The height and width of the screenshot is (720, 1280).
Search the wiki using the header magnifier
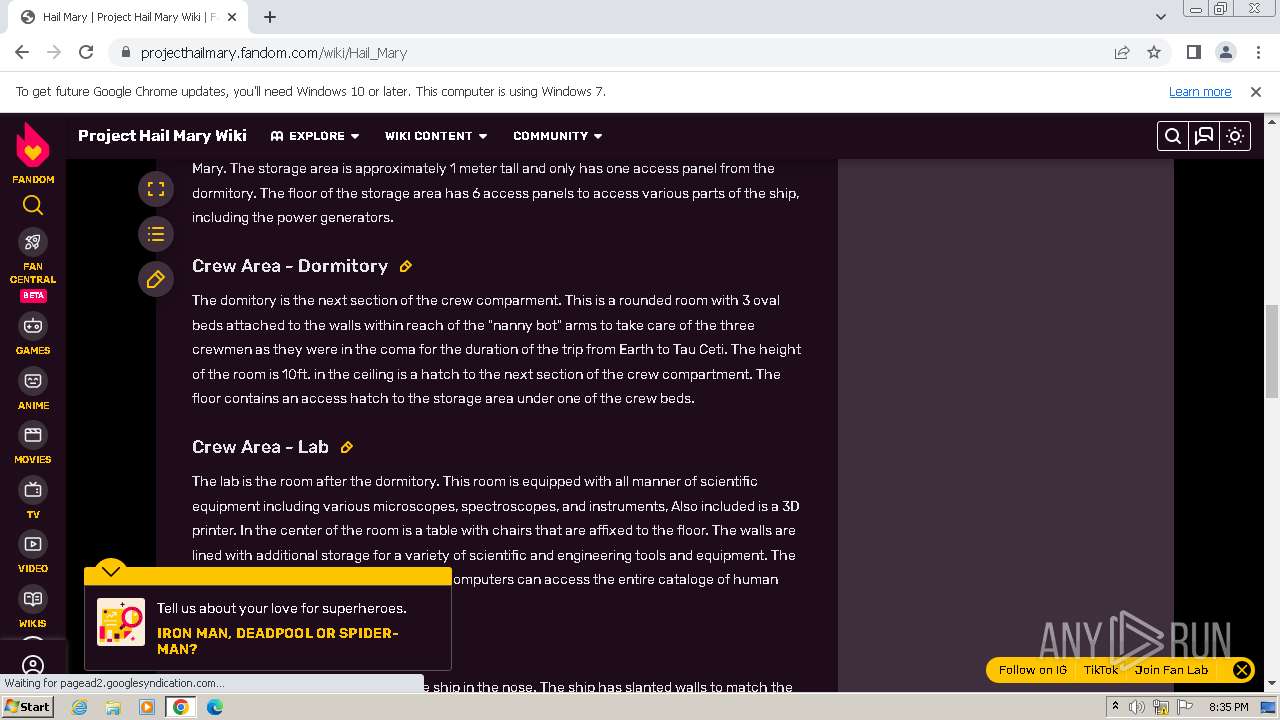(1173, 136)
